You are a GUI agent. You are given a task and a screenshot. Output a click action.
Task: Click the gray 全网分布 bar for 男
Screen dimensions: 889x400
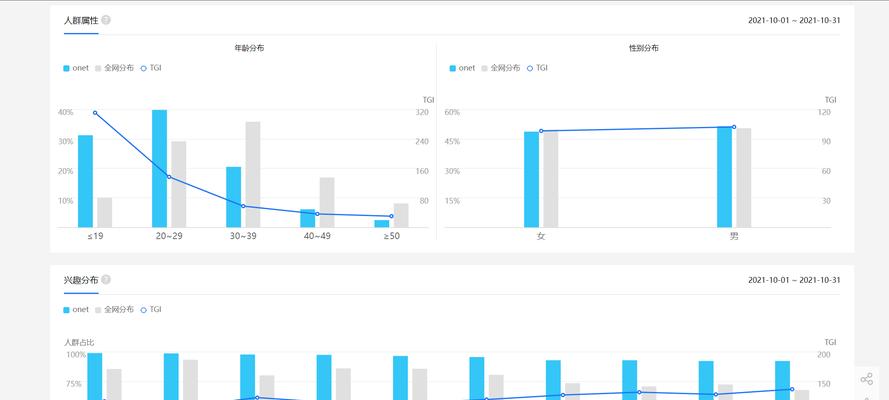click(x=744, y=178)
